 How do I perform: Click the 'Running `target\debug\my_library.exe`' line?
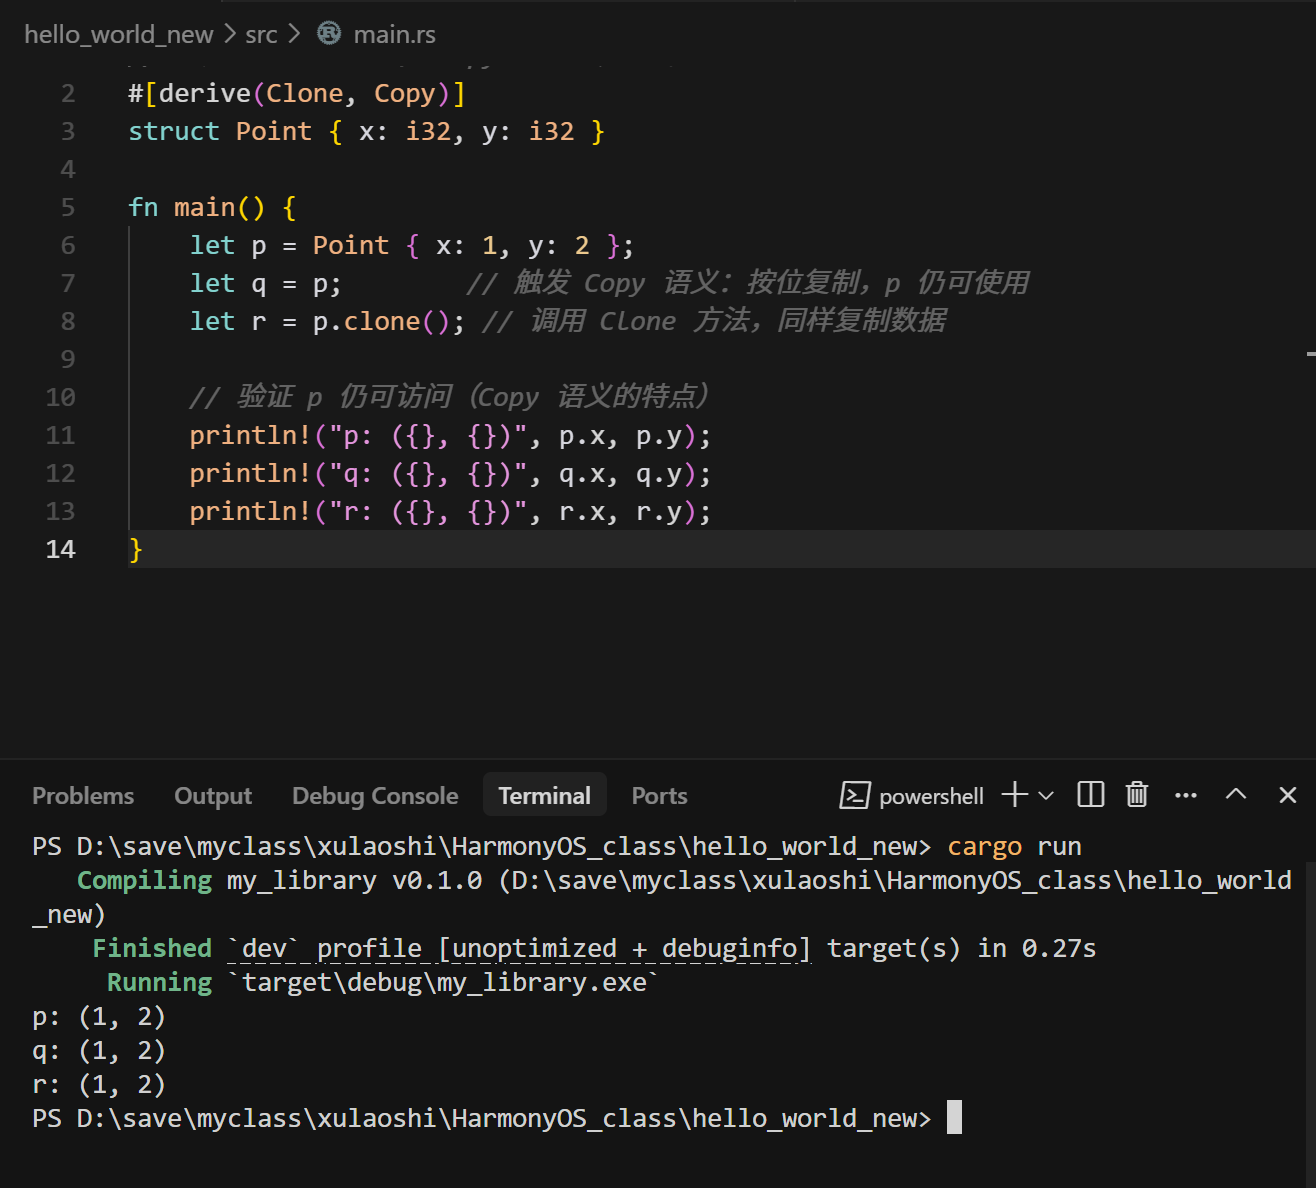click(383, 982)
